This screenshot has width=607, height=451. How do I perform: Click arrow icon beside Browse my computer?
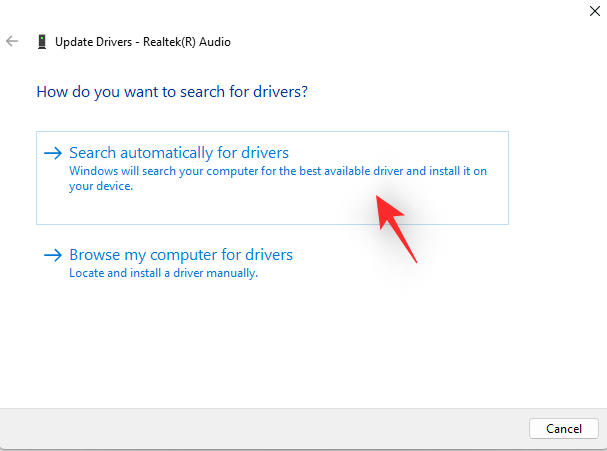point(53,255)
